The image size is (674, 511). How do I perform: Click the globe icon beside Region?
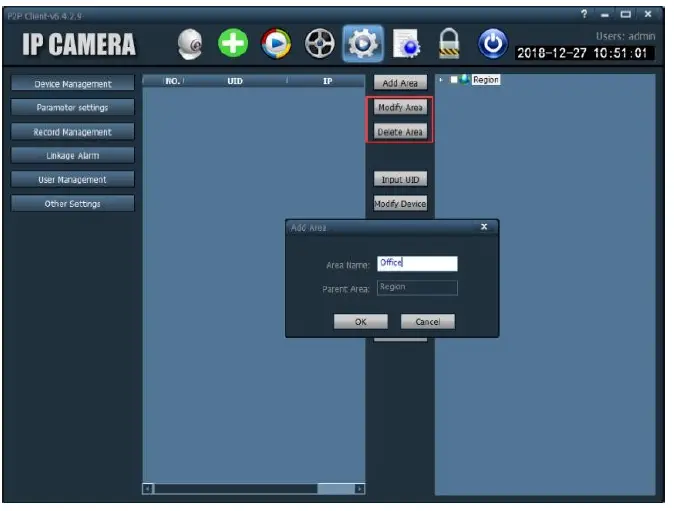point(465,80)
